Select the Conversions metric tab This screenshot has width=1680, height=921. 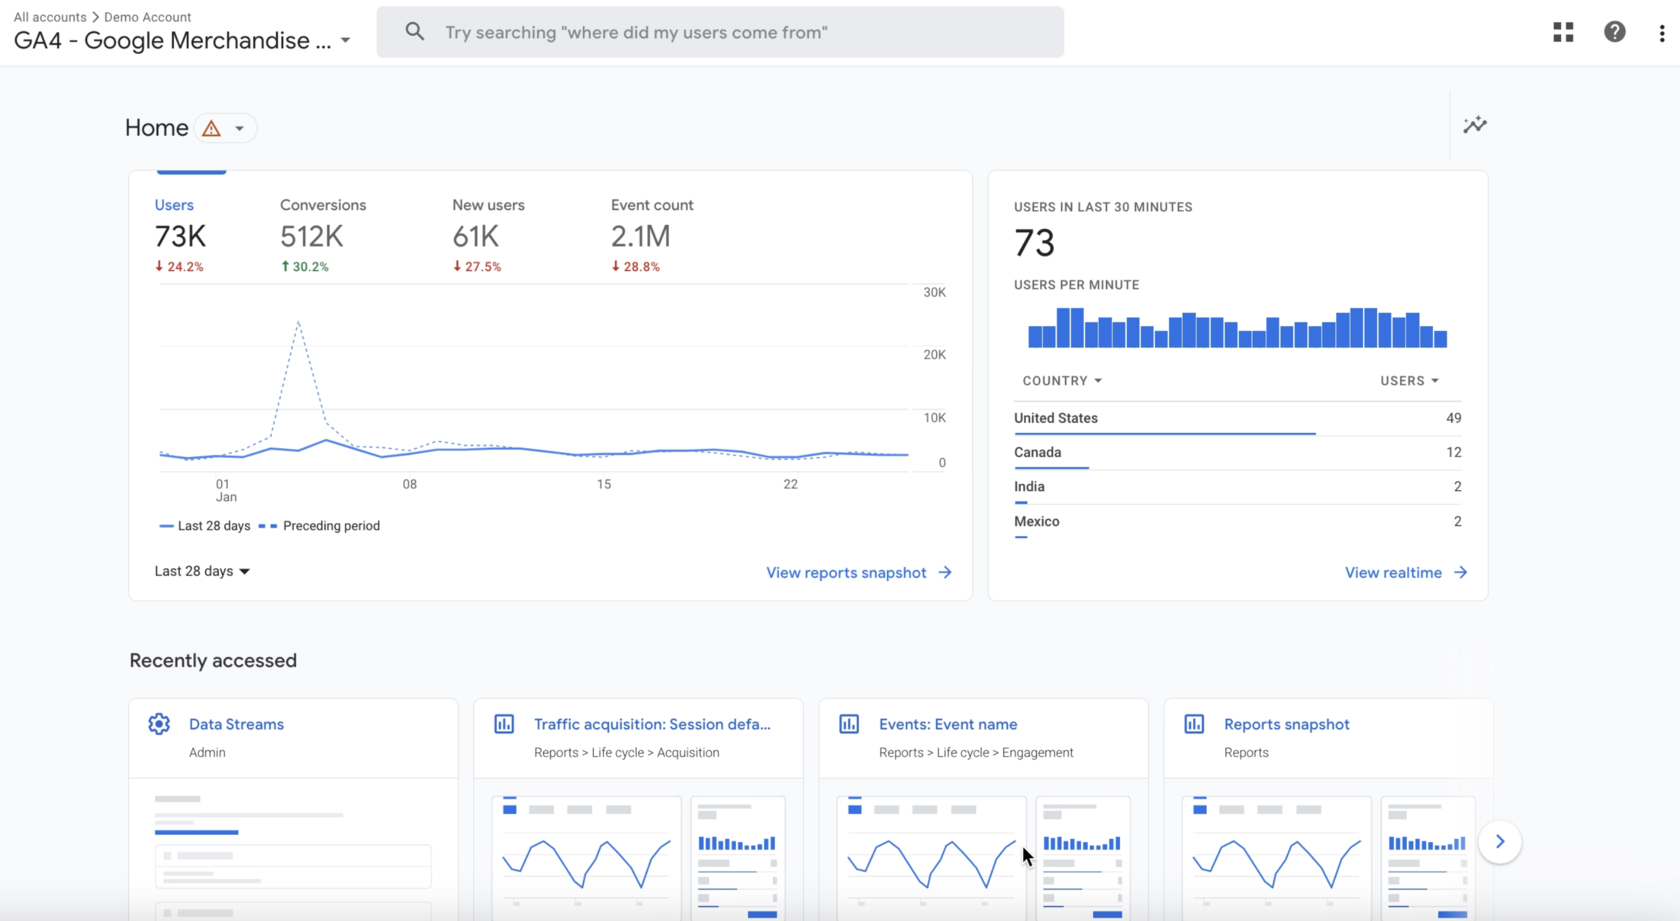[x=322, y=234]
